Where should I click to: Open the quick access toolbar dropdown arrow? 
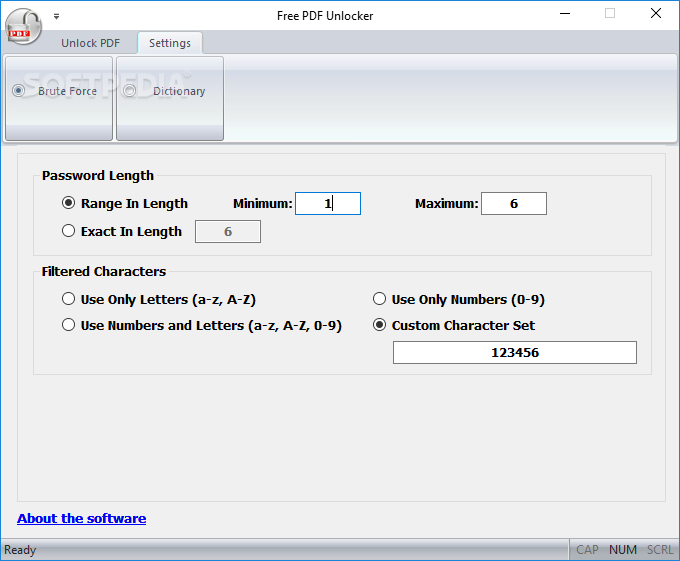56,16
